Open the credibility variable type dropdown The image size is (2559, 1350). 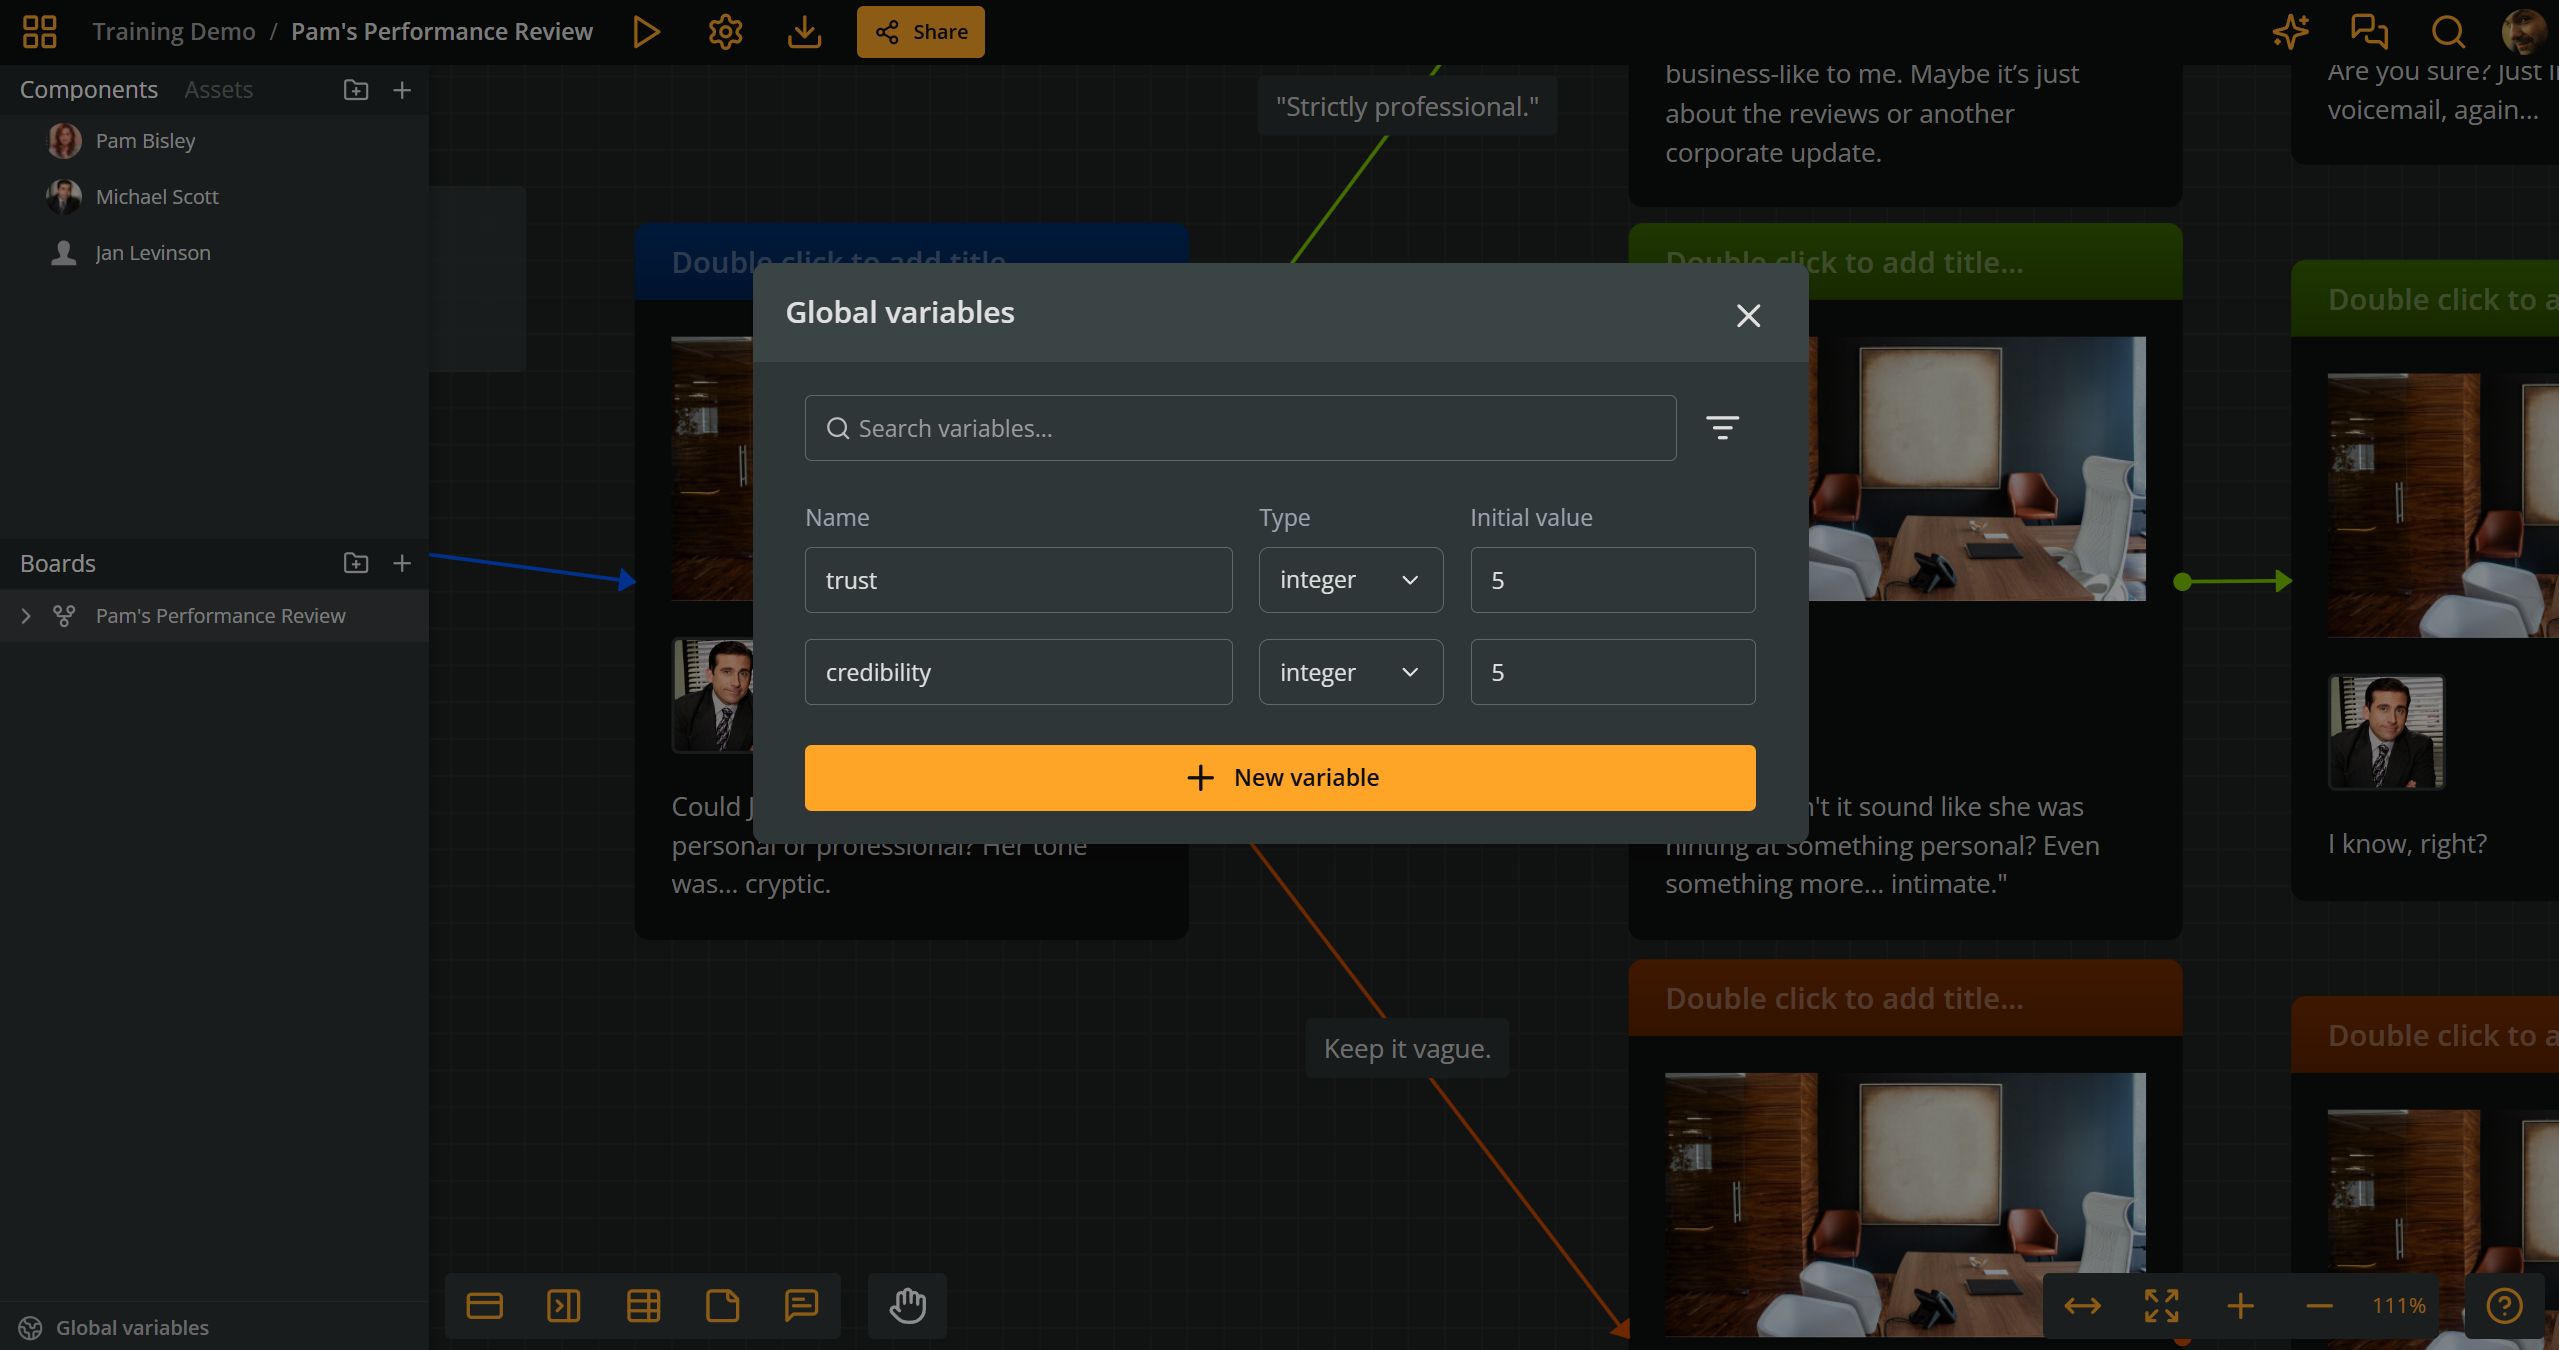[x=1350, y=671]
